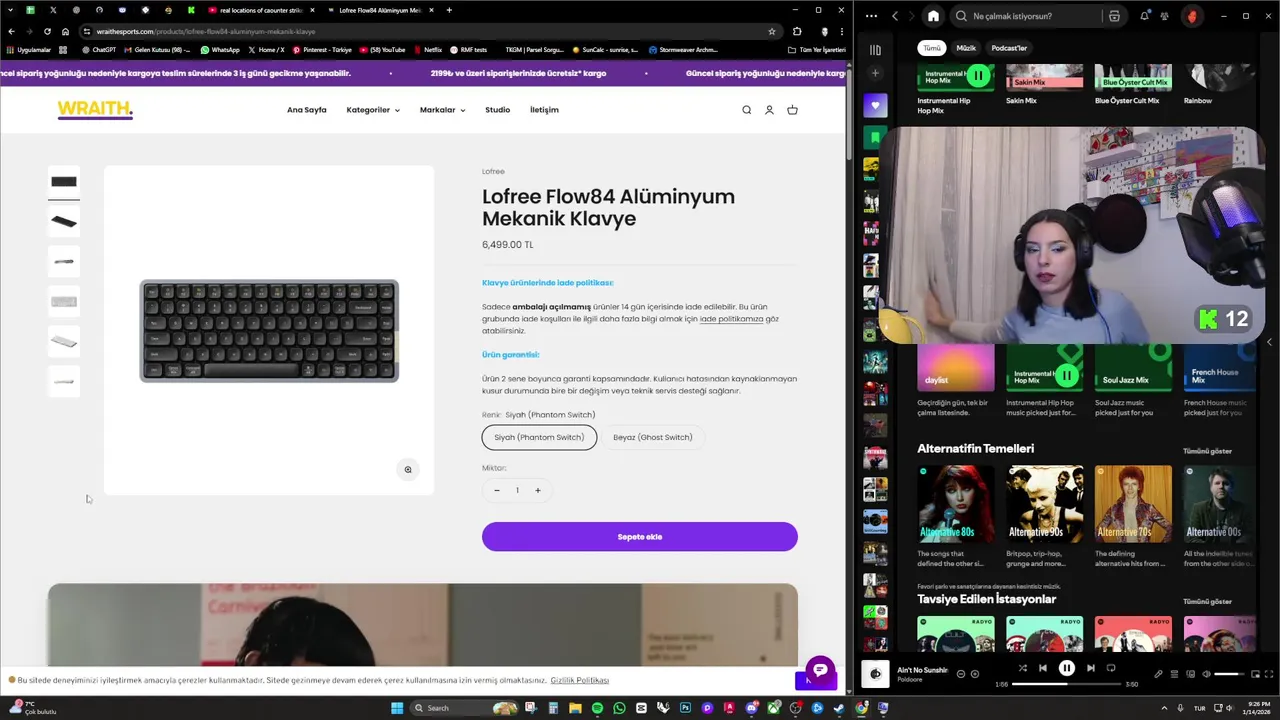
Task: Open Spotify mini player icon
Action: 1254,674
